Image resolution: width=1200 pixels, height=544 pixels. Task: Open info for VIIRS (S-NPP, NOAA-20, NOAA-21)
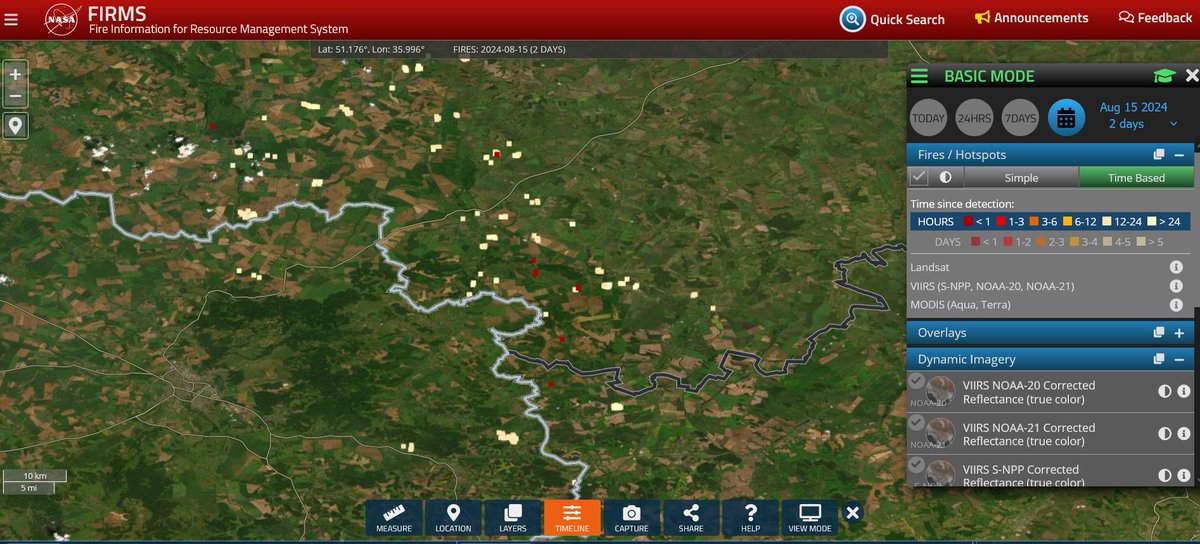pyautogui.click(x=1176, y=286)
